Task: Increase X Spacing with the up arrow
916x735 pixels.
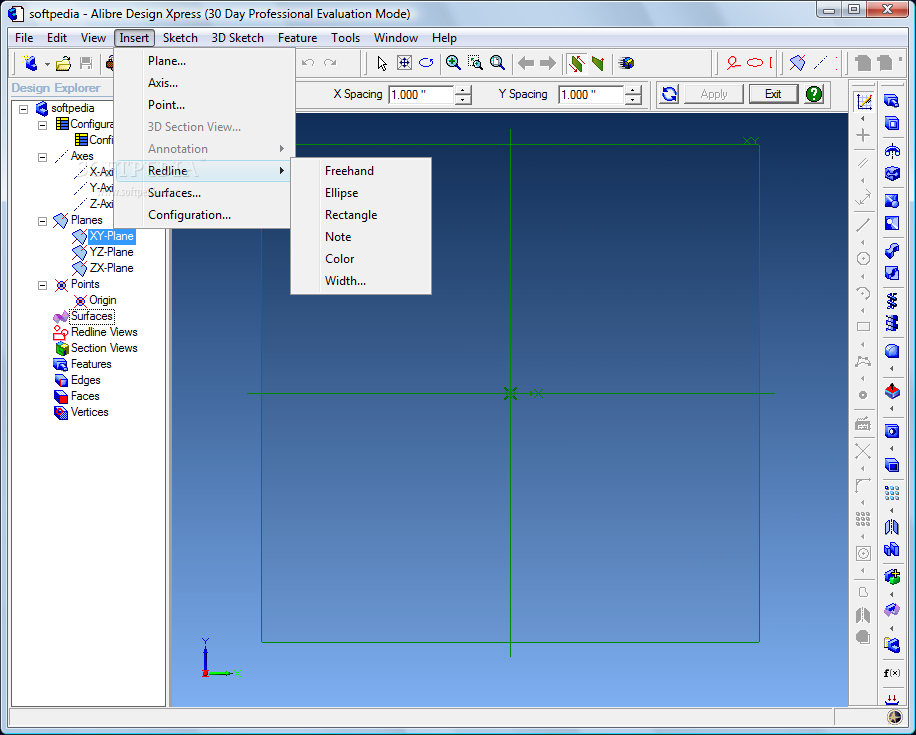Action: (463, 89)
